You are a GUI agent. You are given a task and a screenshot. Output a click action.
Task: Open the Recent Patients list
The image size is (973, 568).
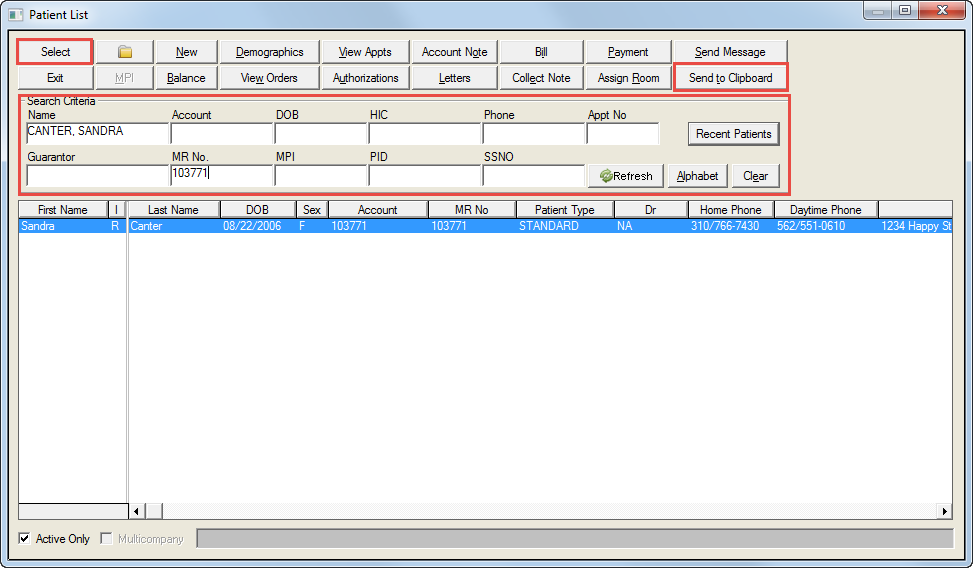pos(733,134)
